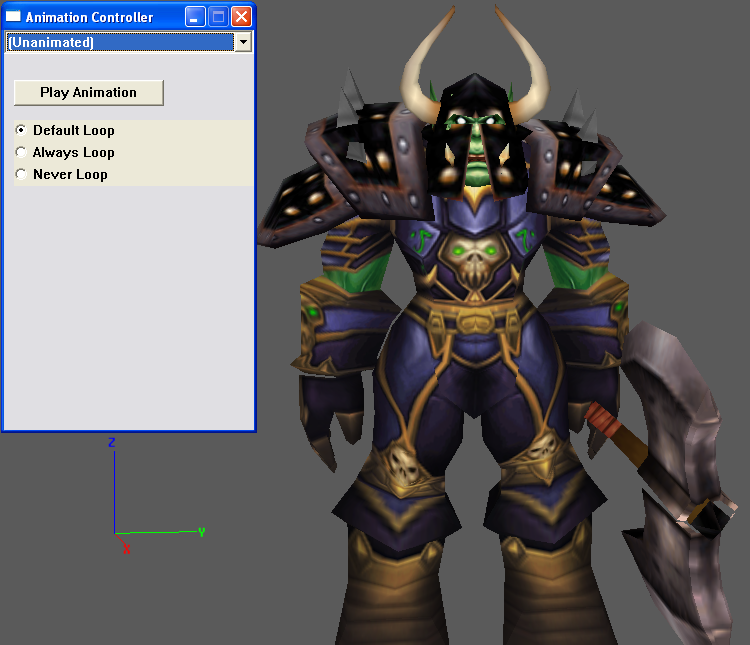Minimize the Animation Controller window
Image resolution: width=750 pixels, height=645 pixels.
(x=195, y=17)
